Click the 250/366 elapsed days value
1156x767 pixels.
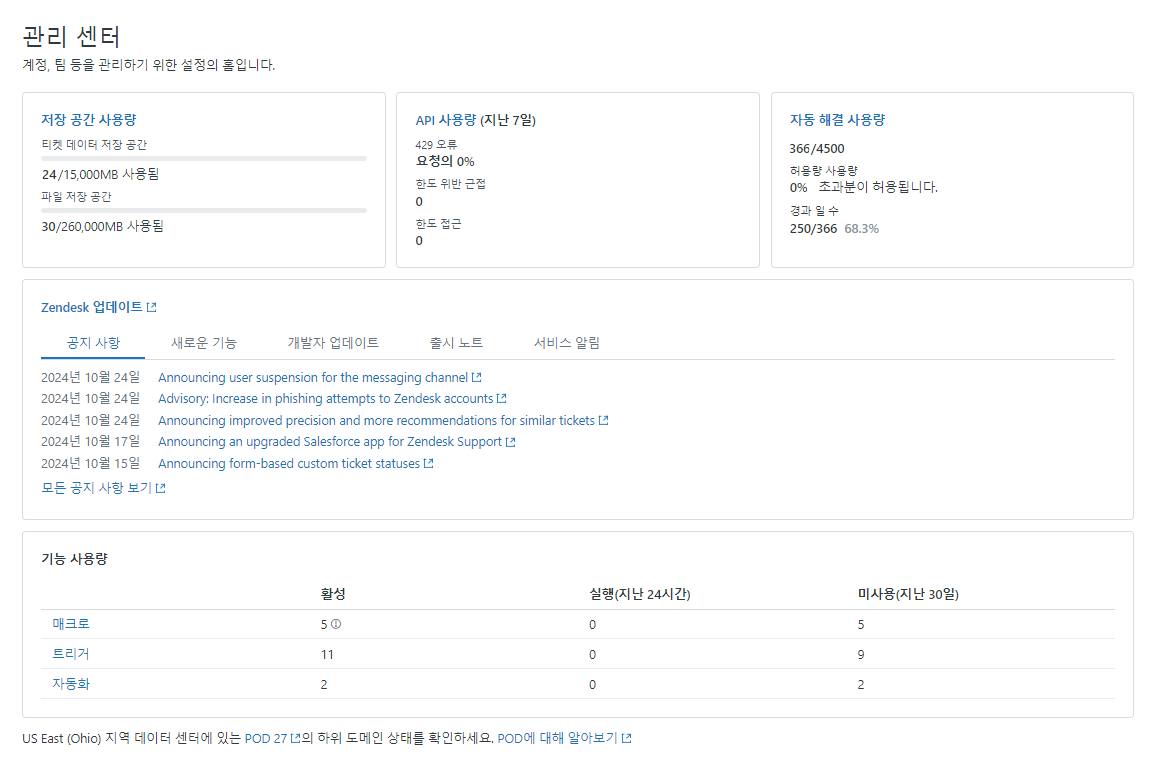(813, 229)
